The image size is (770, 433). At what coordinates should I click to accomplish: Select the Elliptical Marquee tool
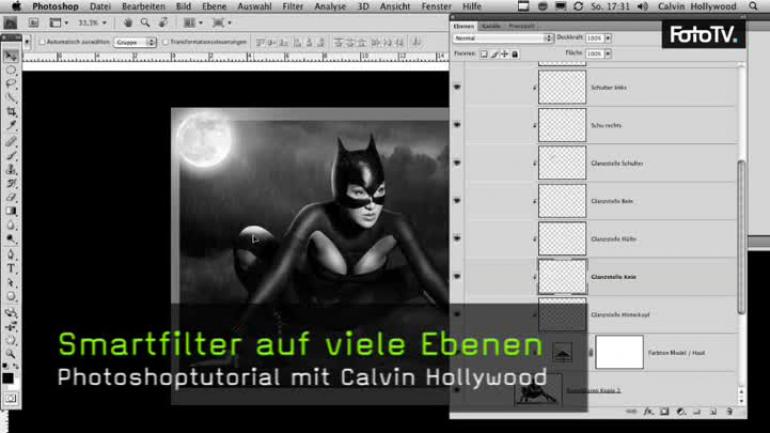pos(10,70)
